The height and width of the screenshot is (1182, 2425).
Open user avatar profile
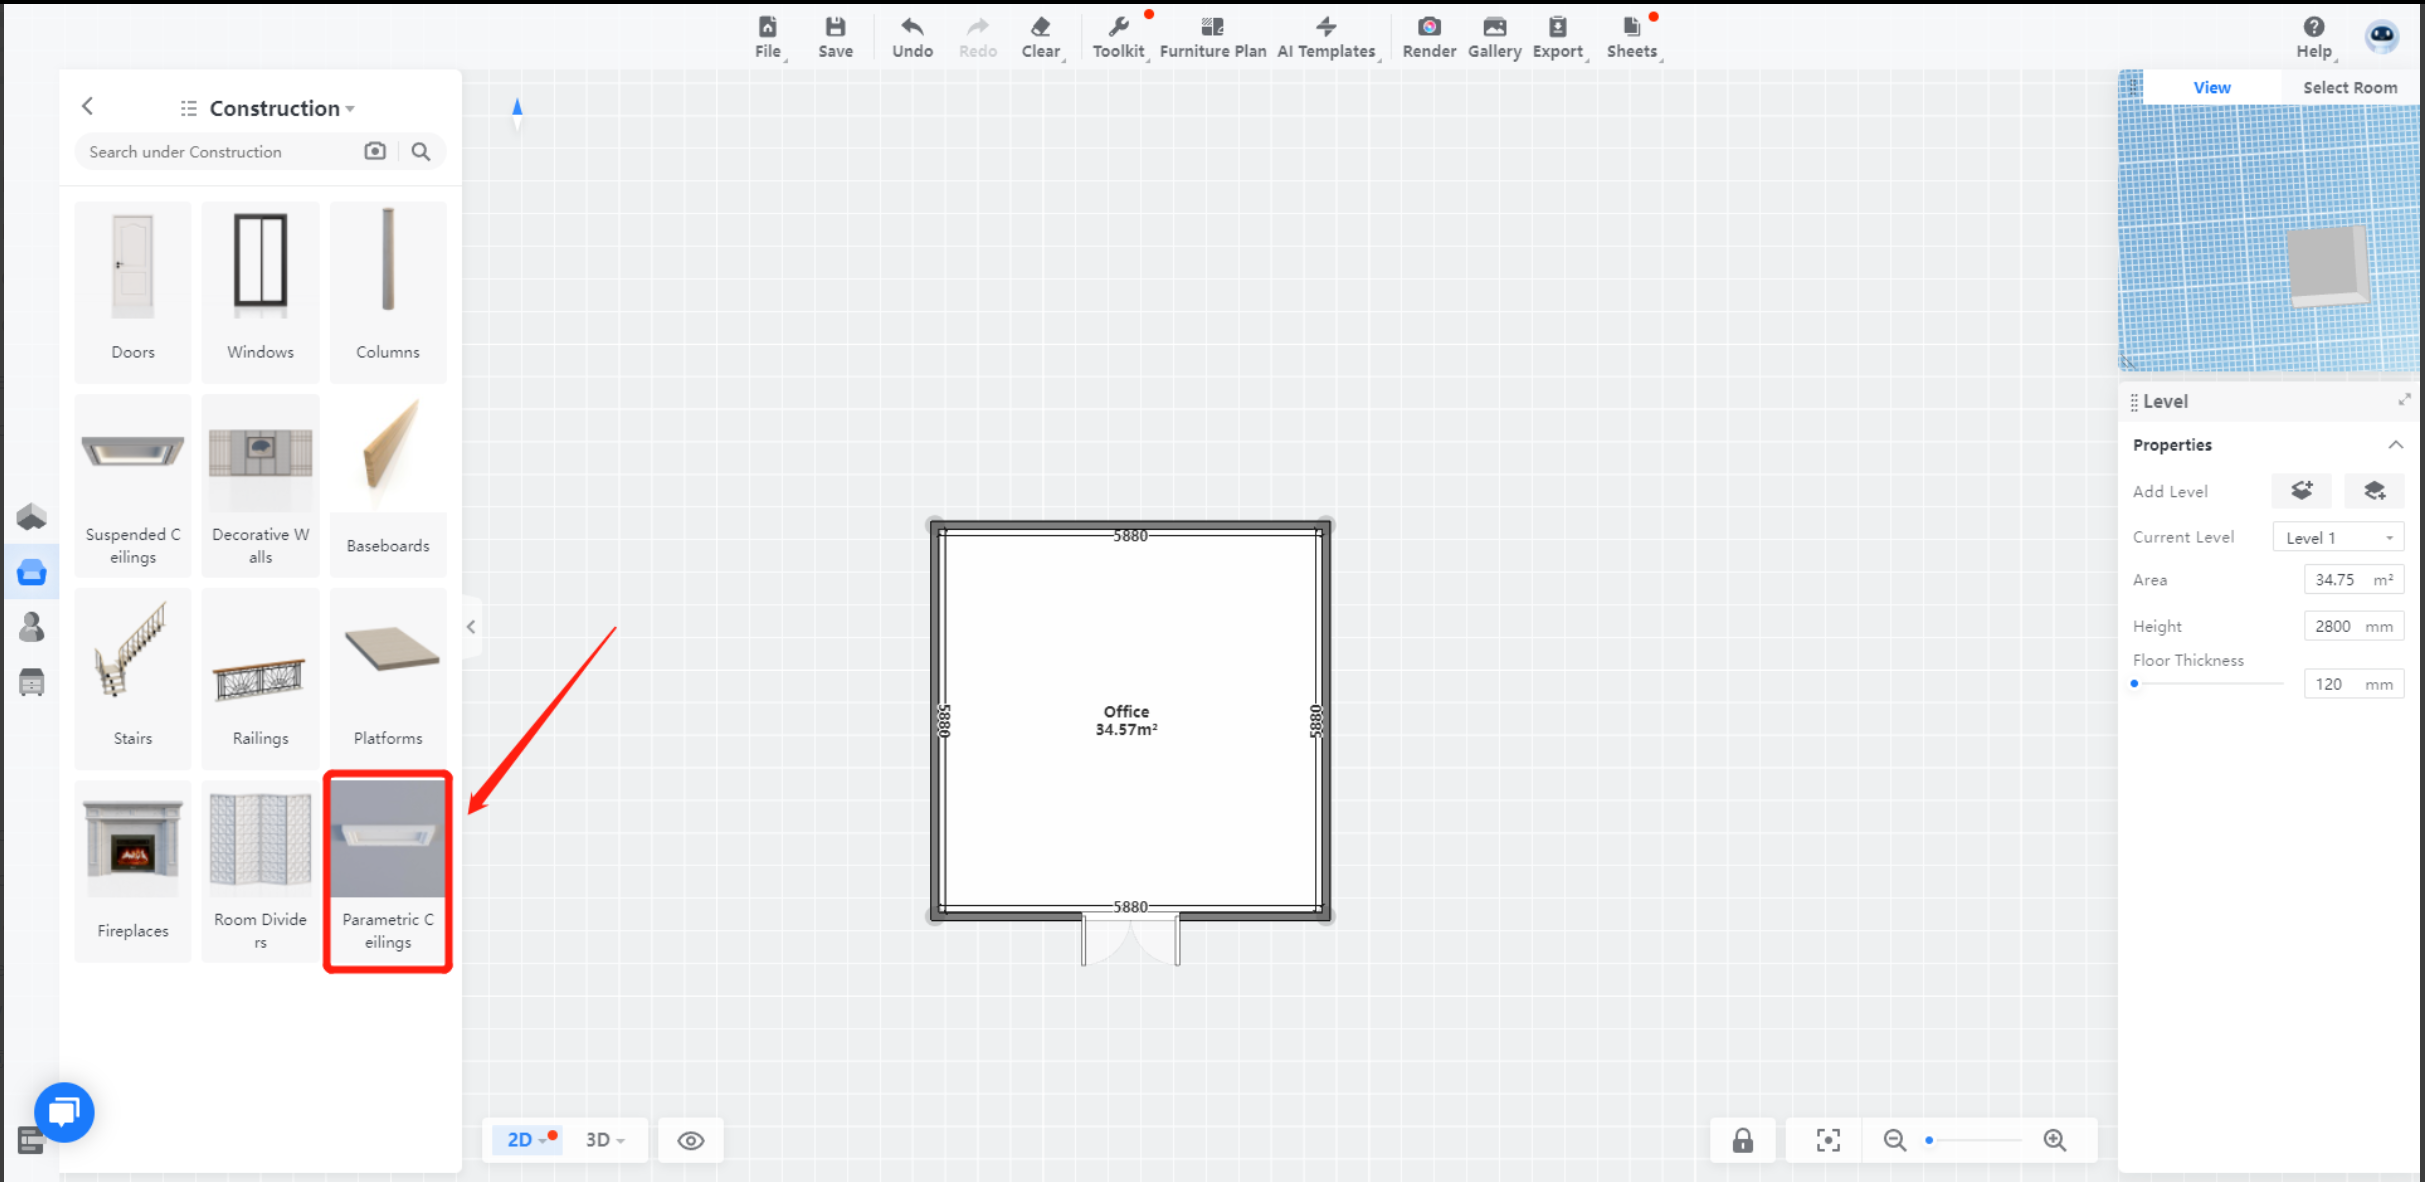2382,36
